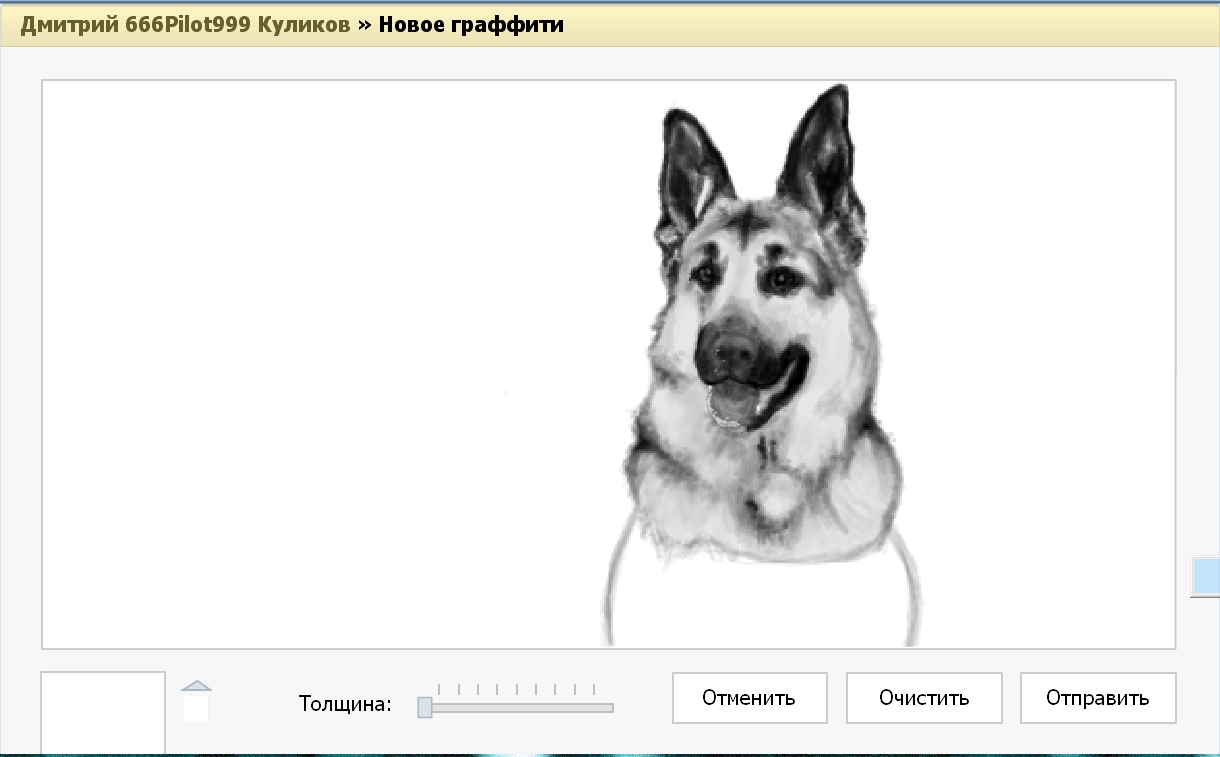Click the Новое граффити title text
This screenshot has height=757, width=1220.
click(x=470, y=25)
